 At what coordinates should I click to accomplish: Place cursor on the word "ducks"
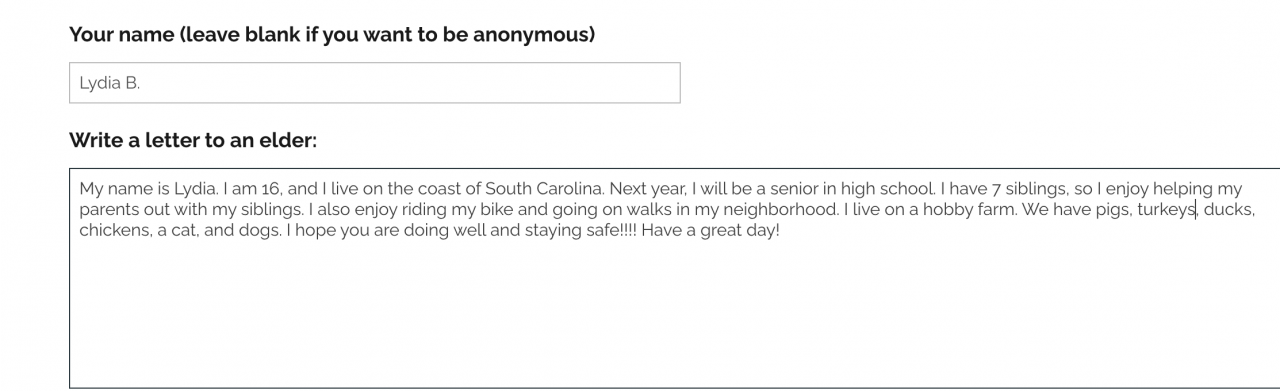[1229, 210]
